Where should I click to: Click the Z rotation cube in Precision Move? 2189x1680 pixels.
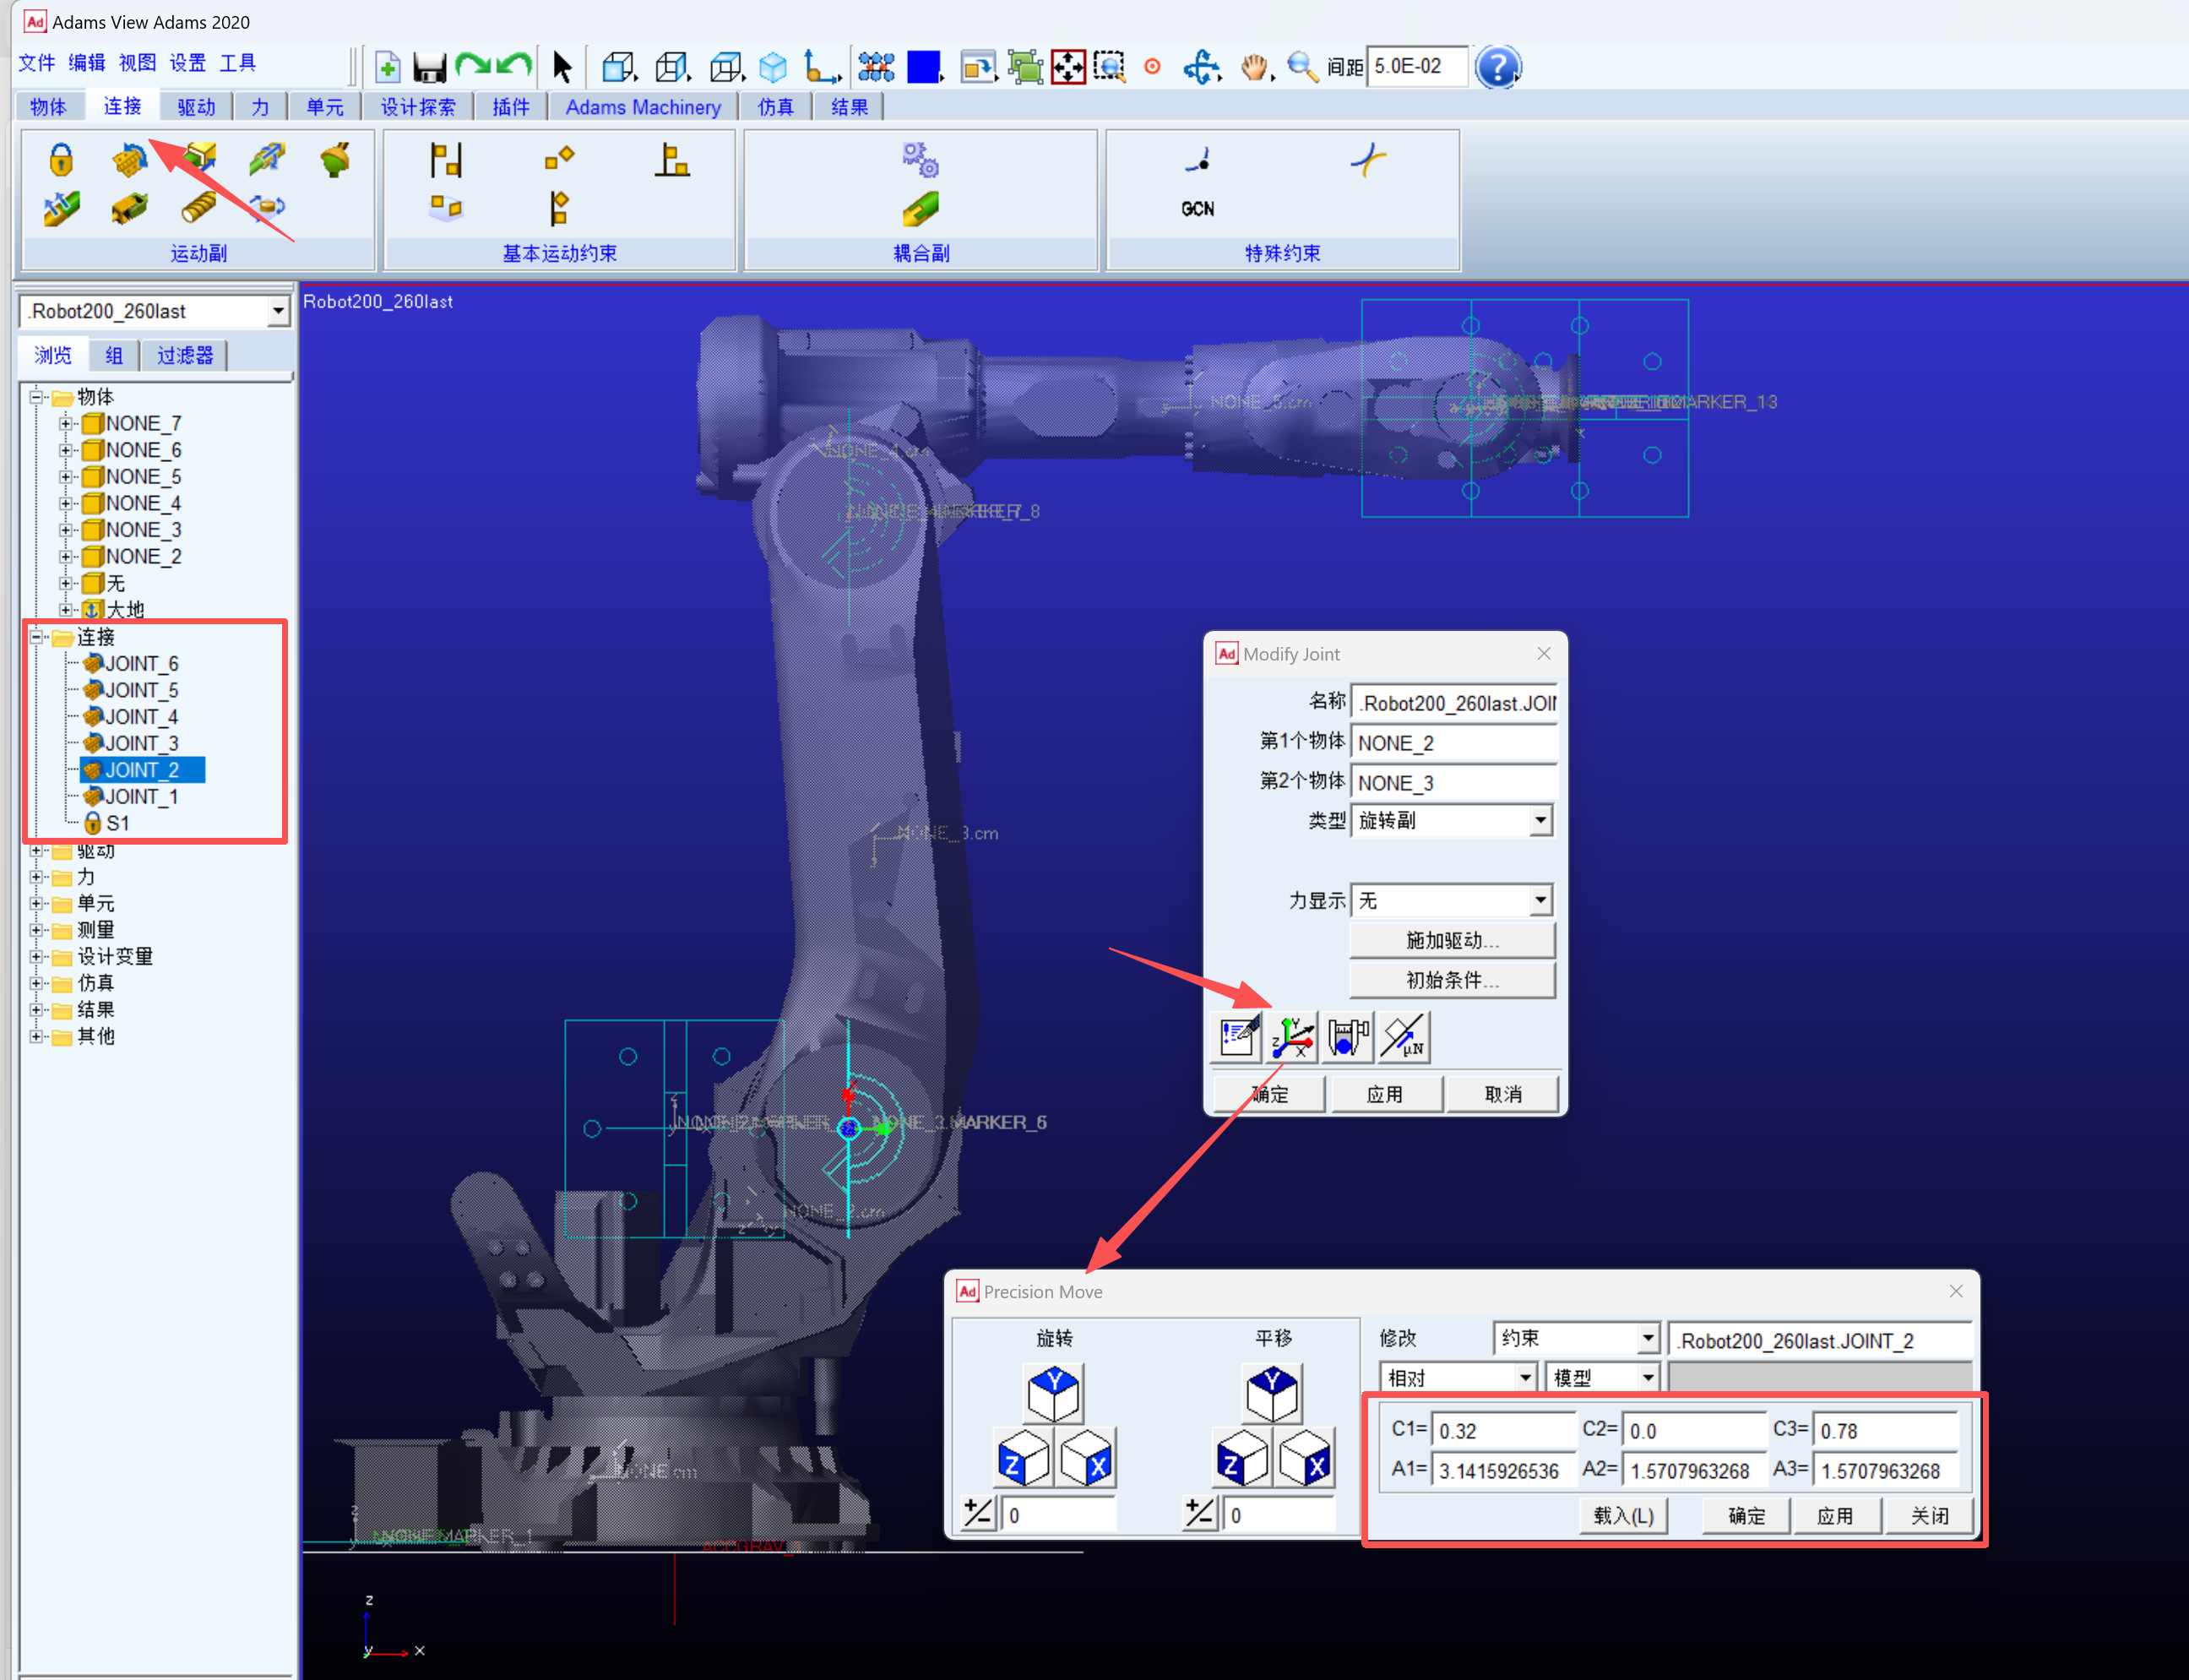point(1023,1459)
